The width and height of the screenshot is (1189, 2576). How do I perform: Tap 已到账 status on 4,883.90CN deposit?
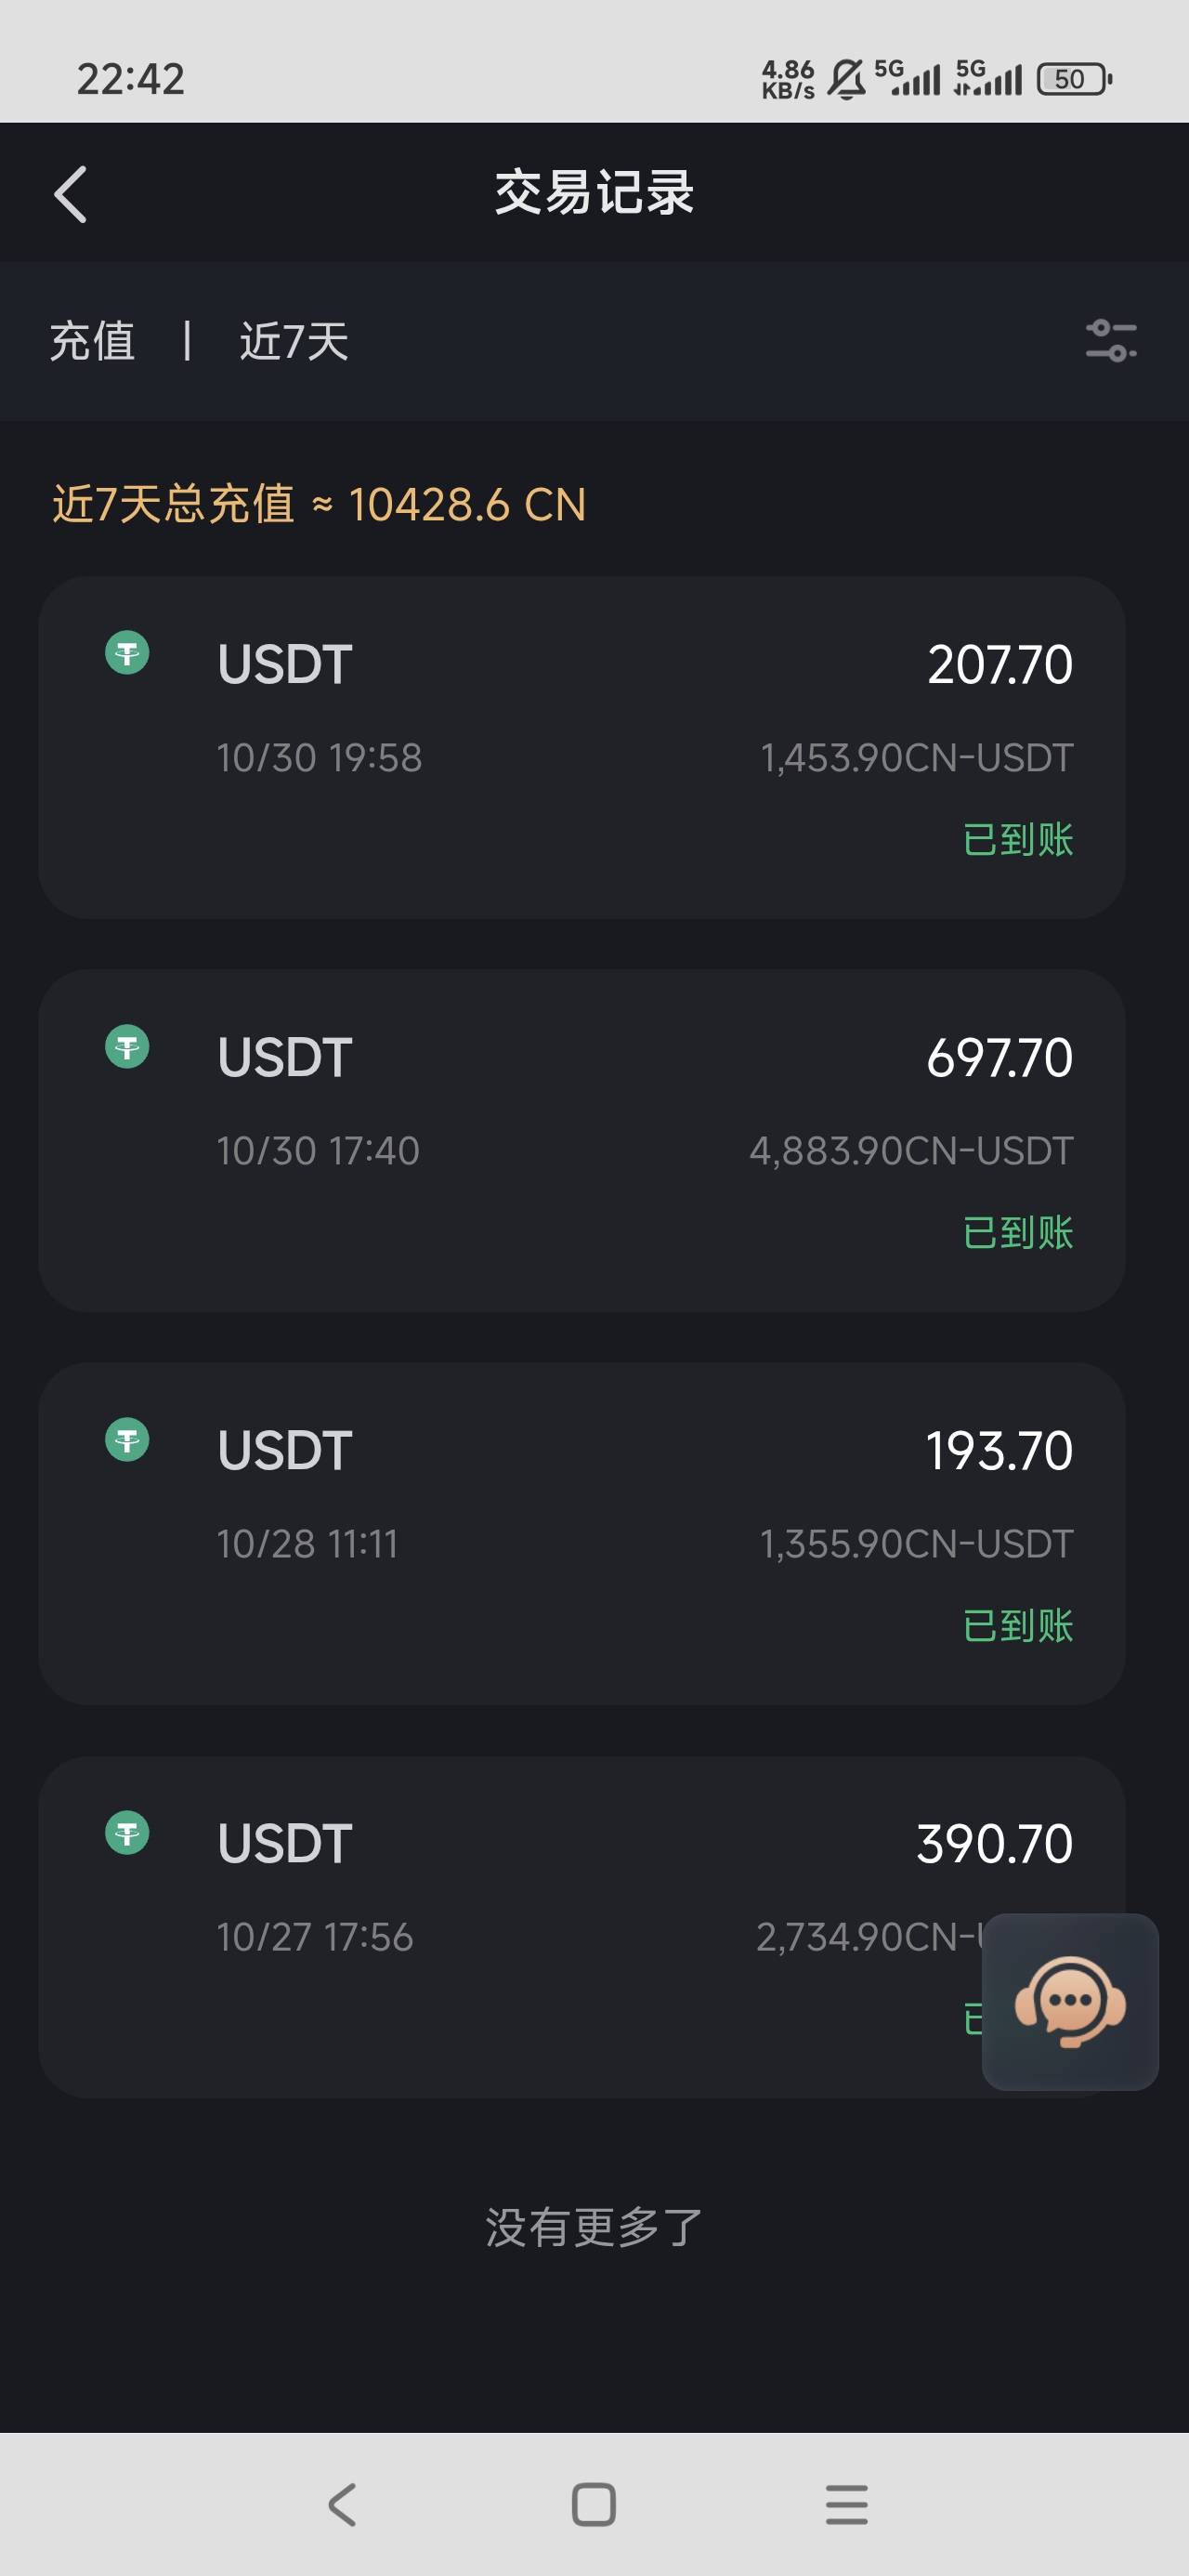click(x=1017, y=1232)
